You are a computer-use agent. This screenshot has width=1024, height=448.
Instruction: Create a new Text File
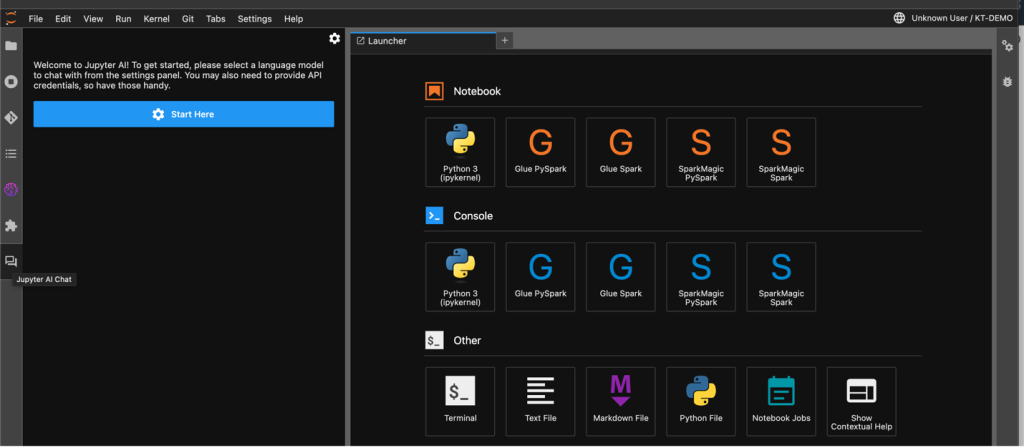pos(540,402)
